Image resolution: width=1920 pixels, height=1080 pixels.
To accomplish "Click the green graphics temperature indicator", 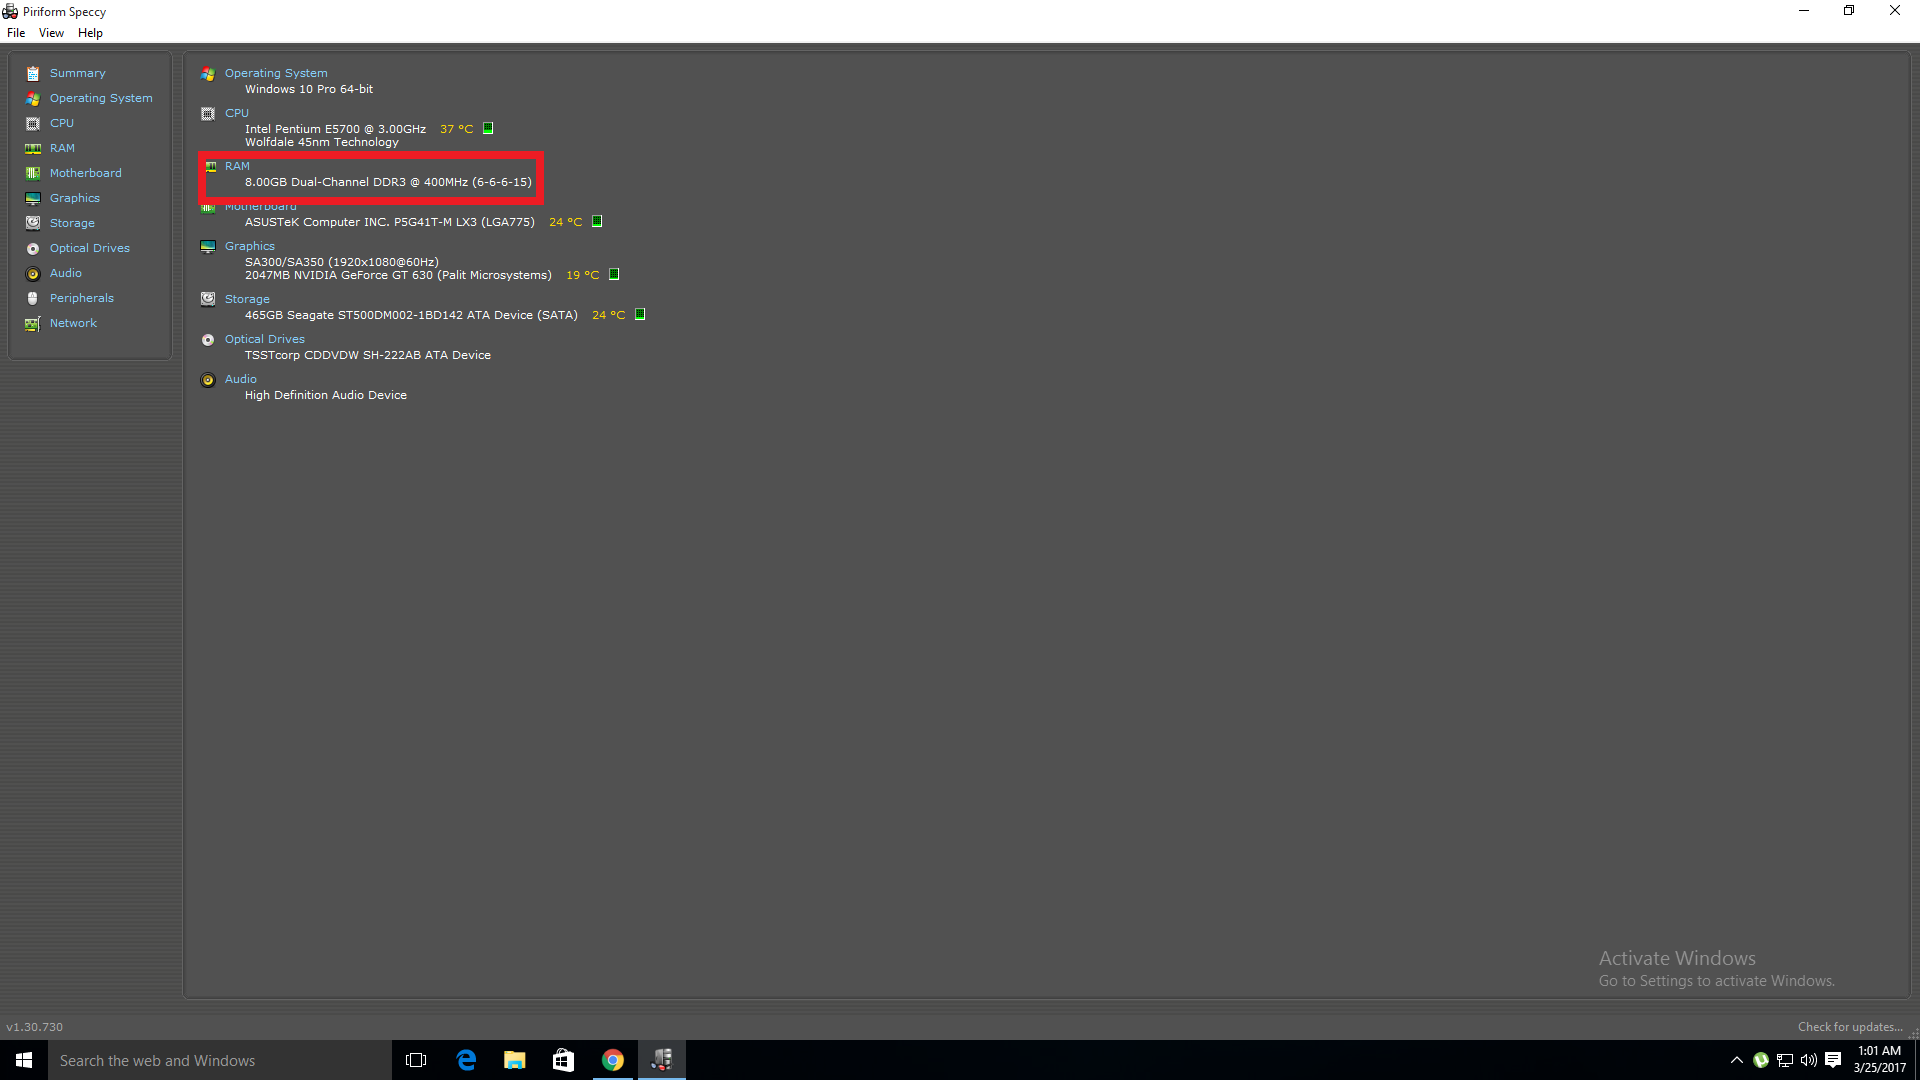I will 614,275.
